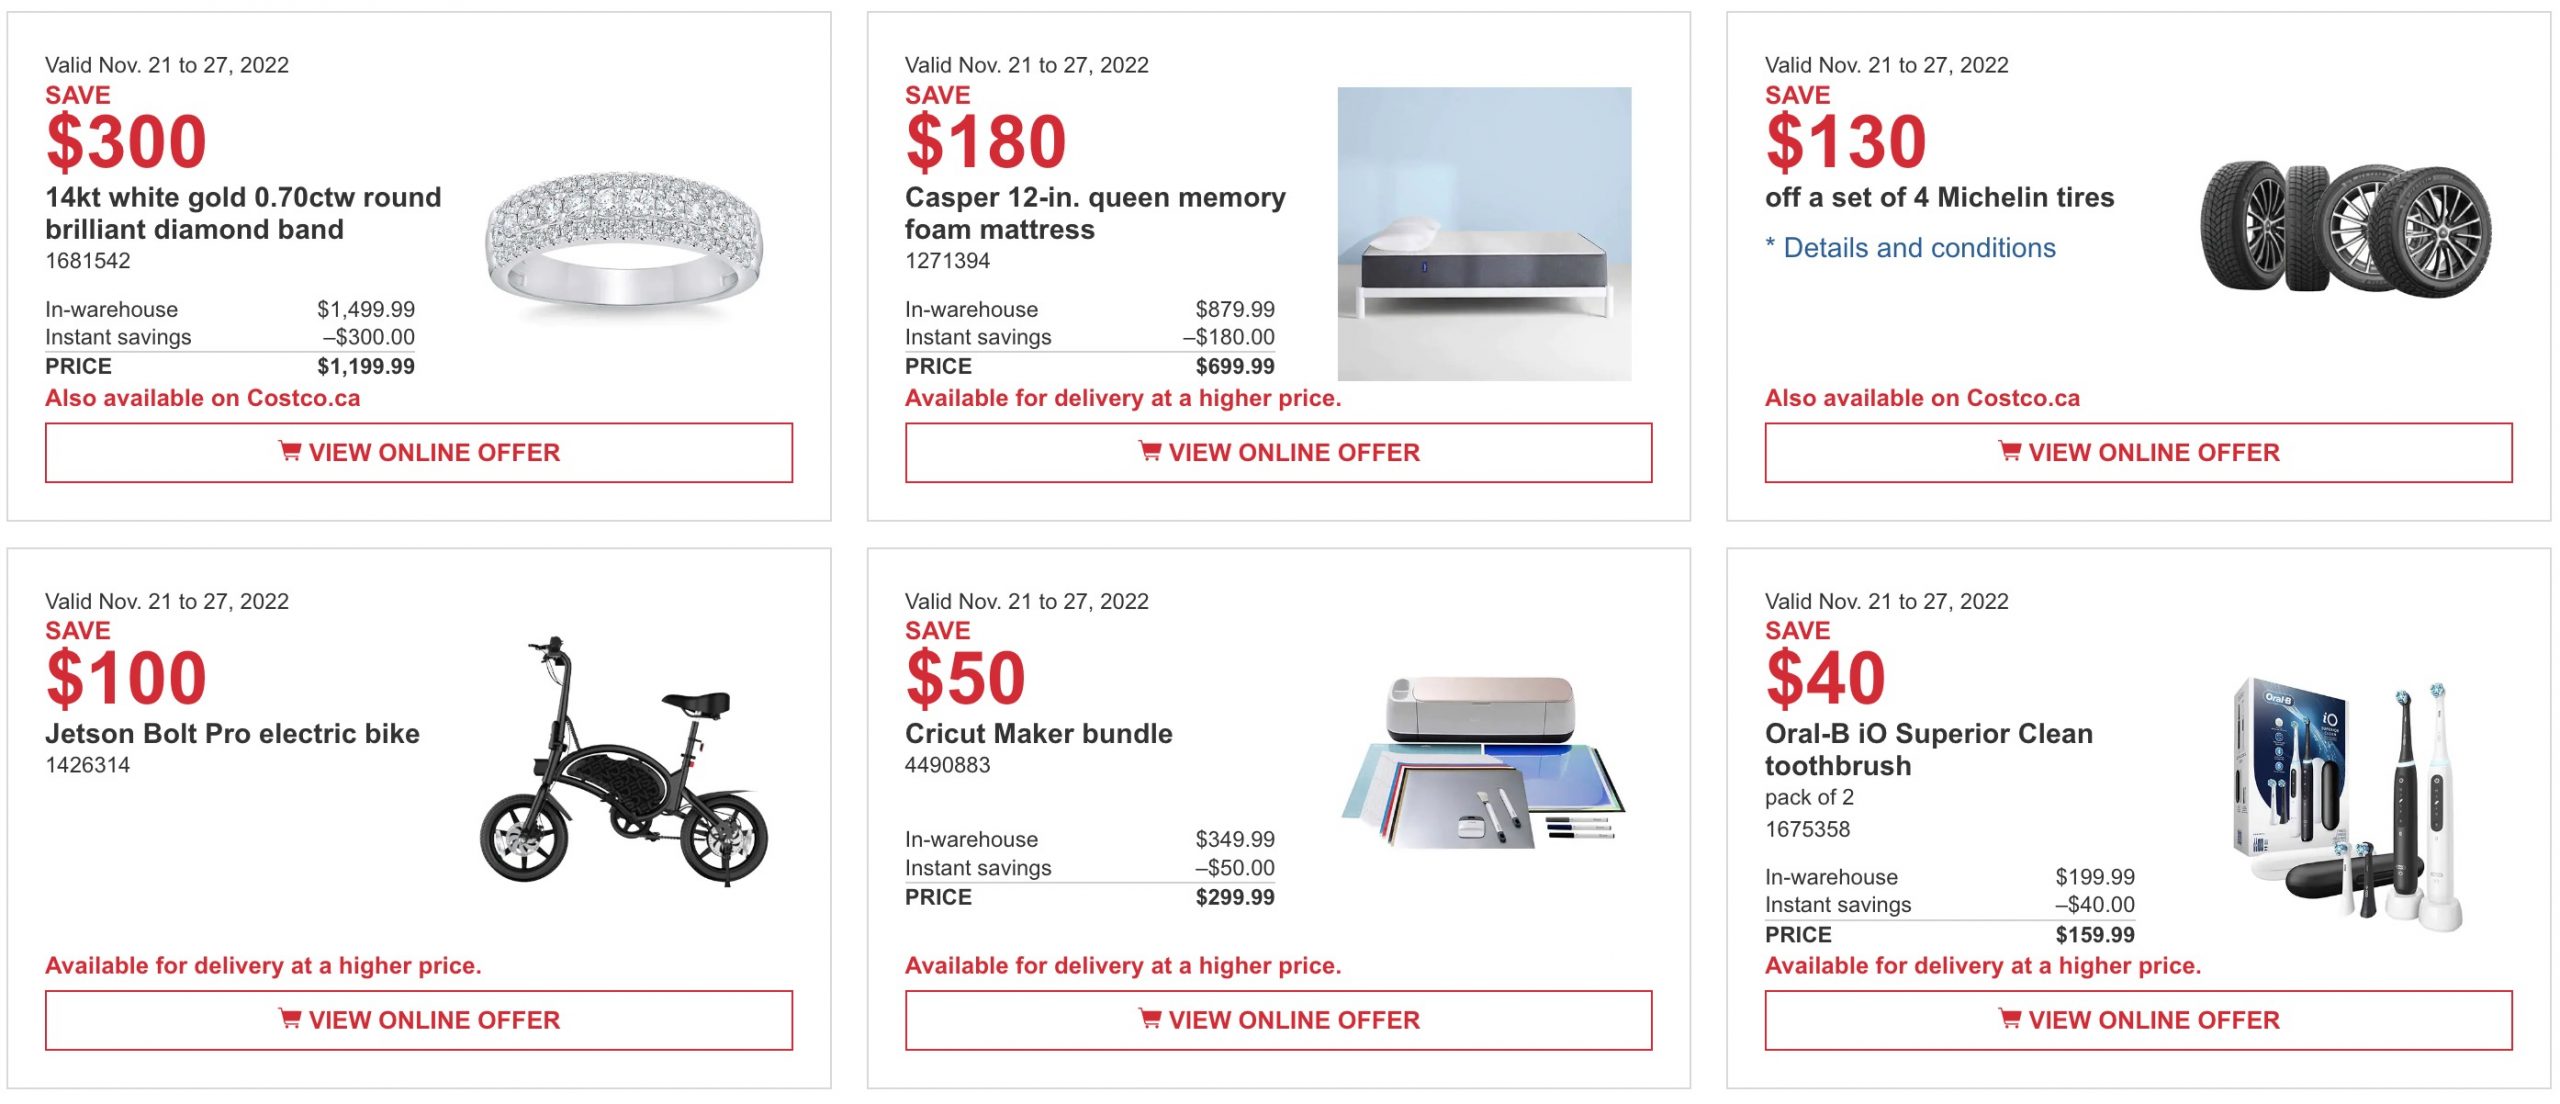Click cart icon in Jetson bike offer button
2560x1104 pixels.
pos(289,1019)
